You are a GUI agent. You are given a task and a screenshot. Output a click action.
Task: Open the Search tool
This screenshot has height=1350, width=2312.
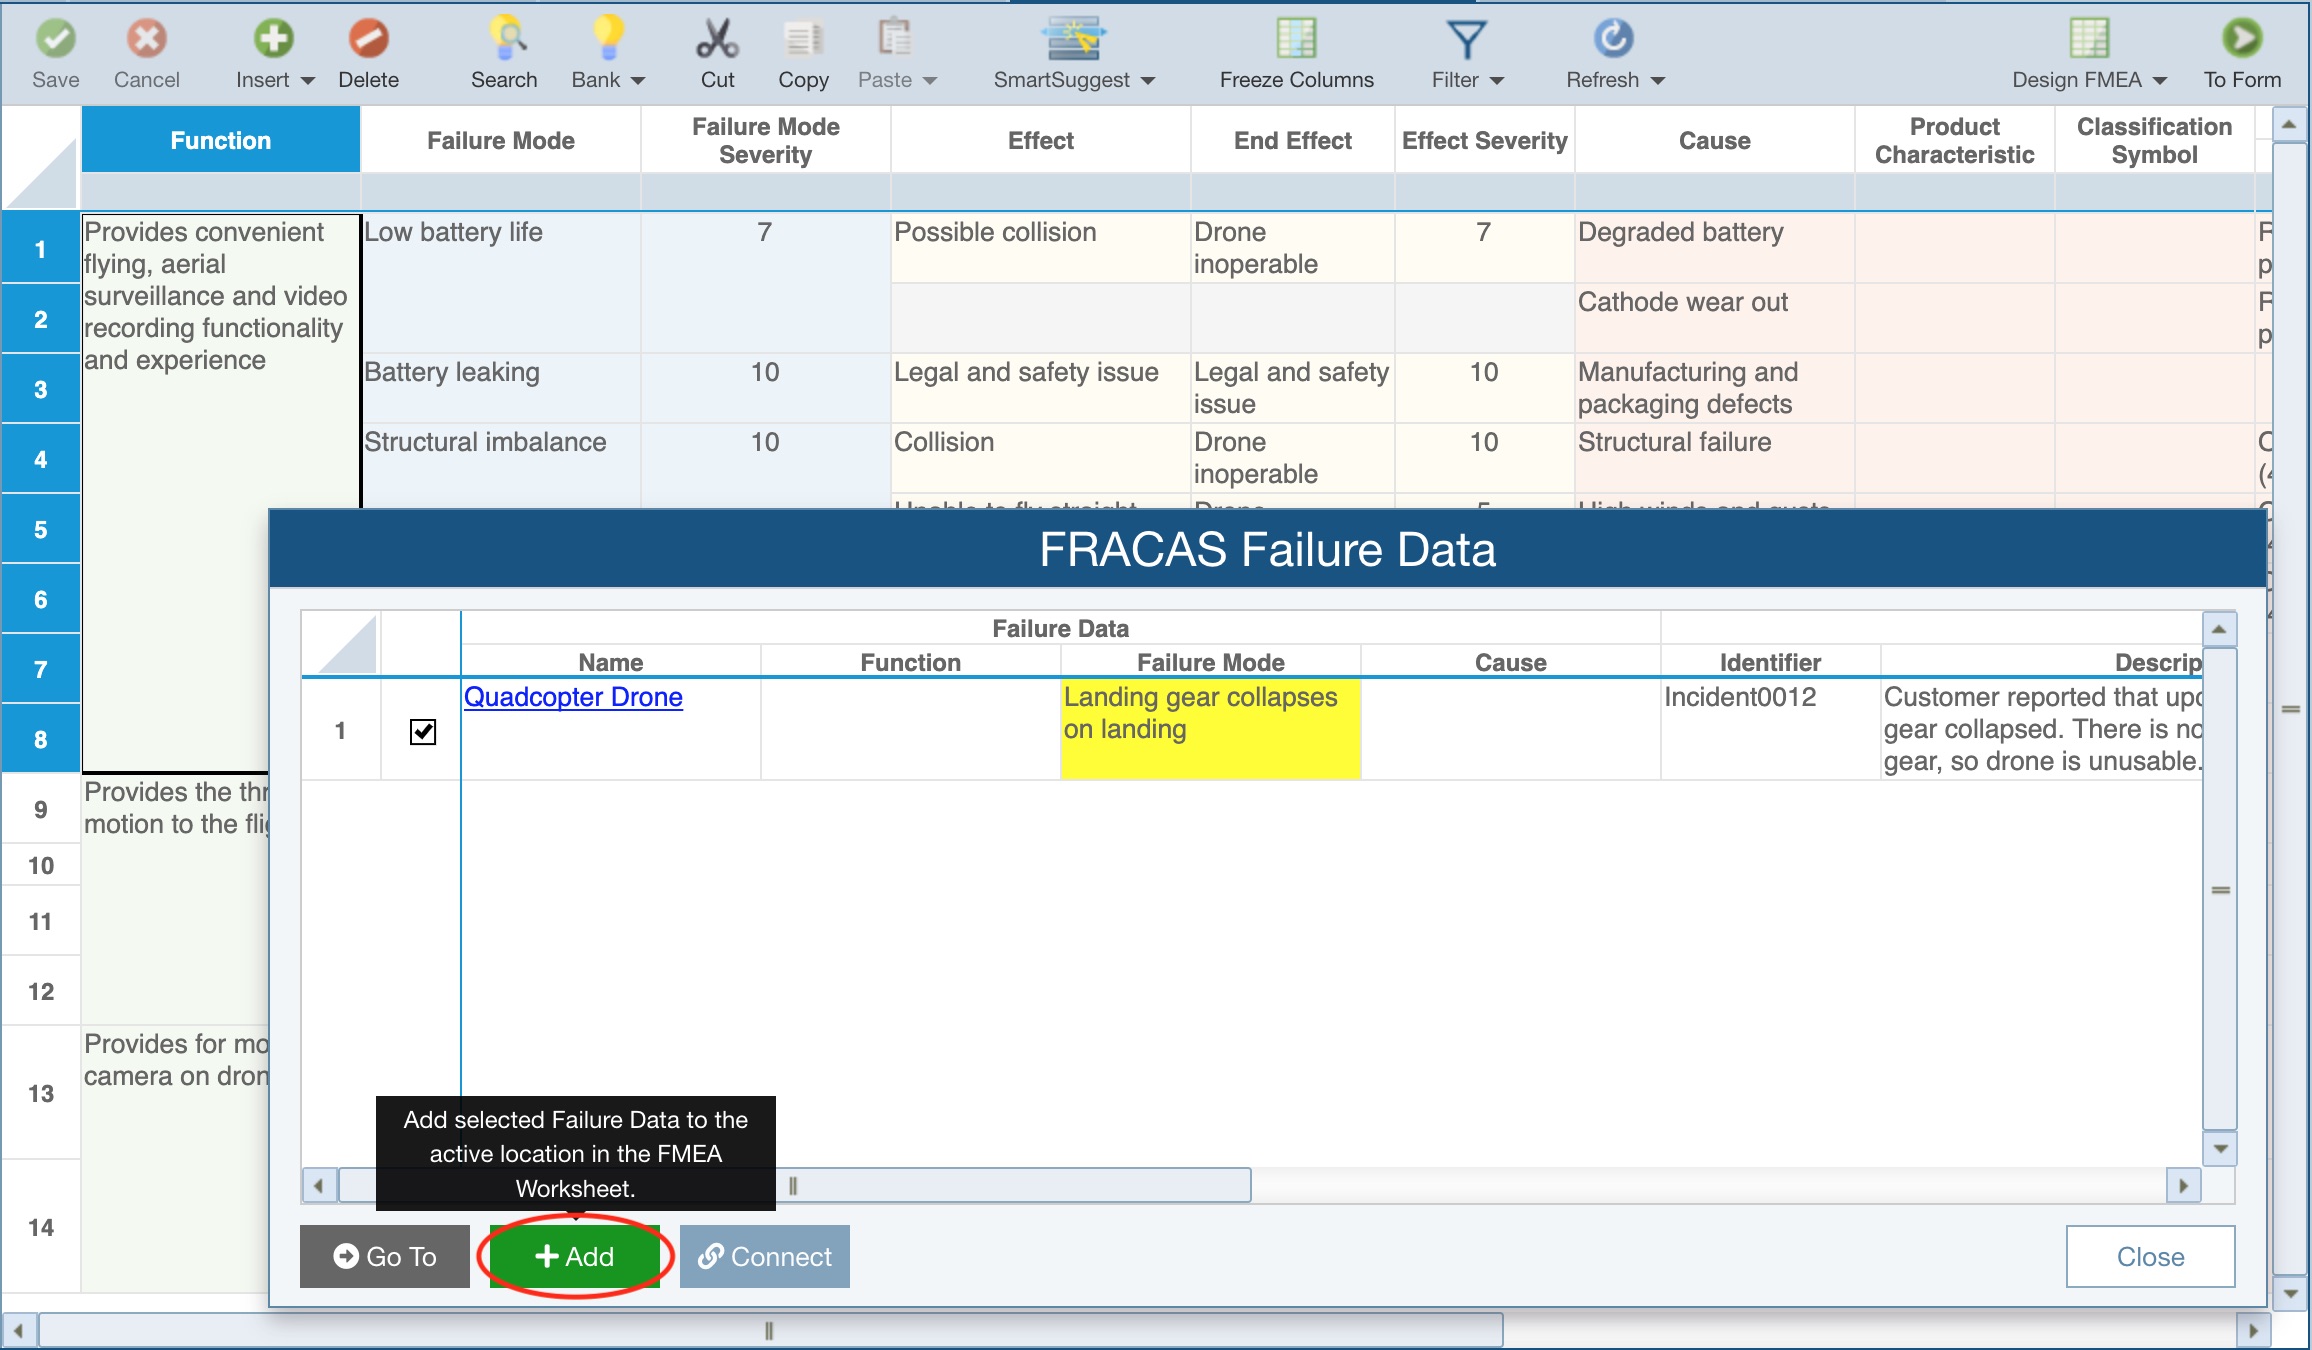click(x=504, y=40)
